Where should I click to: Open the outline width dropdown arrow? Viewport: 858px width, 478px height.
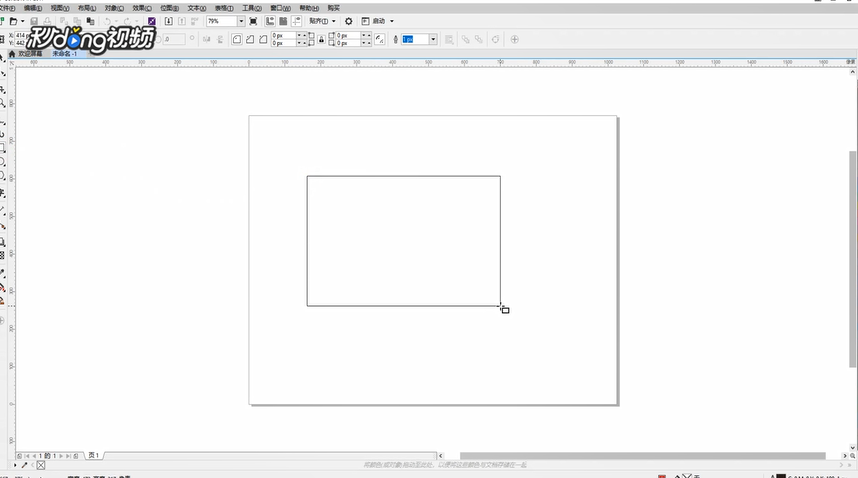point(433,39)
